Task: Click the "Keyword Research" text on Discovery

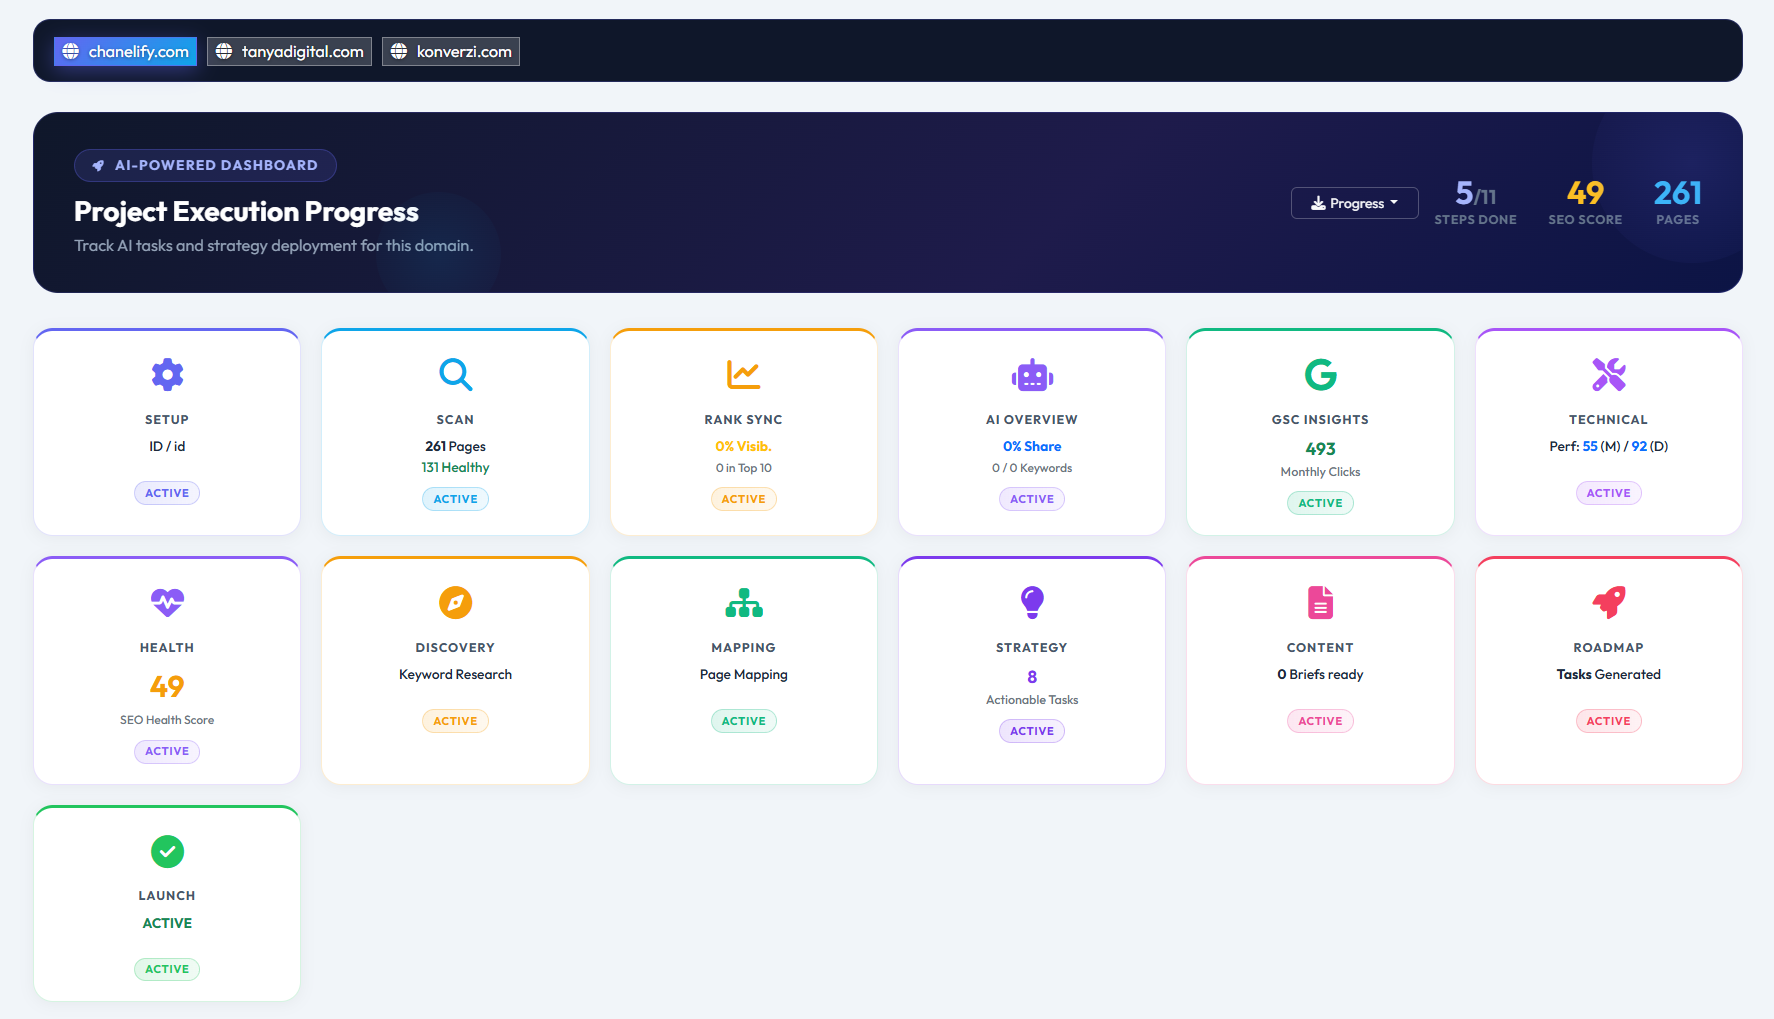Action: [x=455, y=674]
